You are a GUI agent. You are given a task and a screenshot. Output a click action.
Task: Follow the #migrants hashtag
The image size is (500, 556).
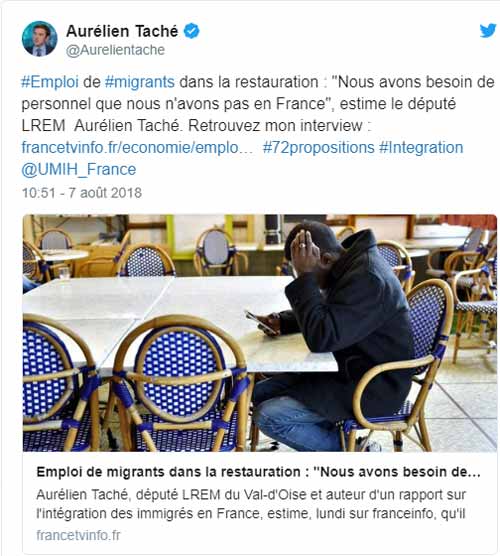tap(140, 82)
